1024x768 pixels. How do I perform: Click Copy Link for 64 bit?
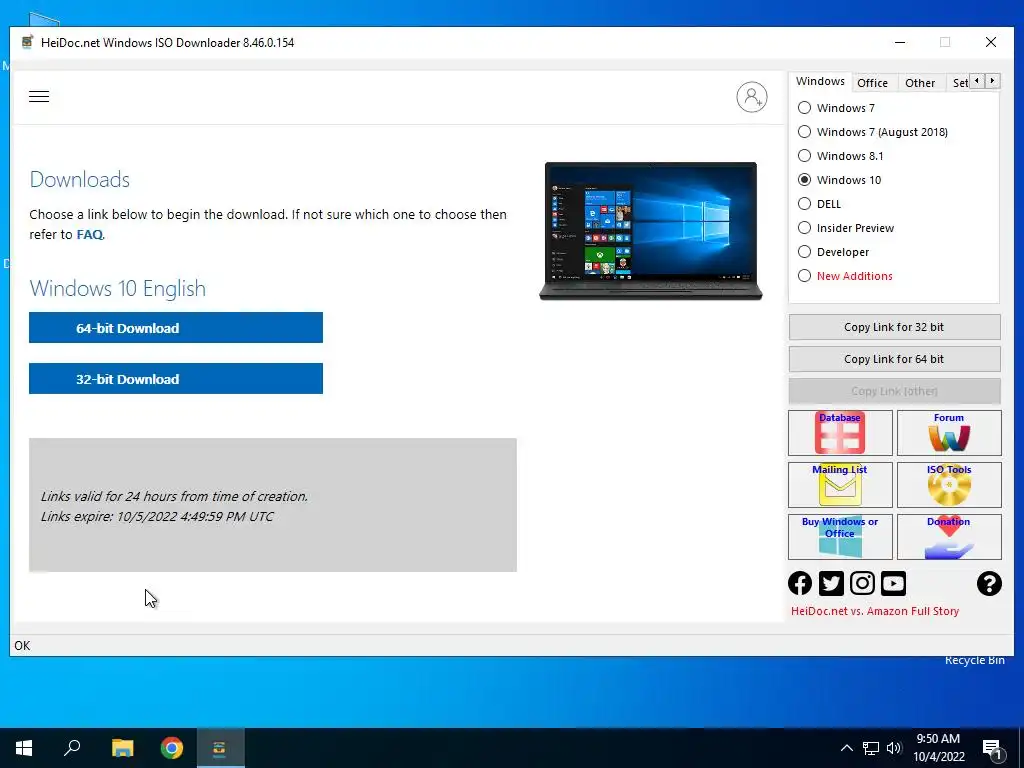894,359
